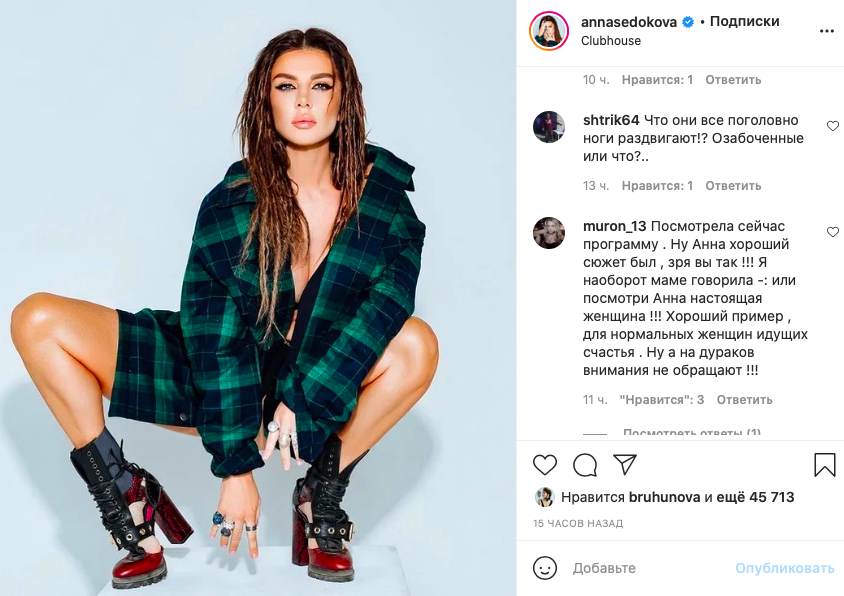Screen dimensions: 844x596
Task: Open annasedokova username link
Action: (629, 22)
